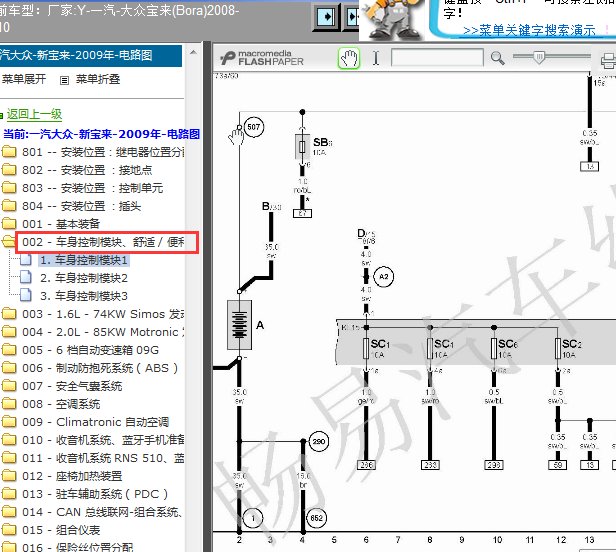Click circled node 290 in diagram
This screenshot has width=616, height=552.
pyautogui.click(x=319, y=442)
